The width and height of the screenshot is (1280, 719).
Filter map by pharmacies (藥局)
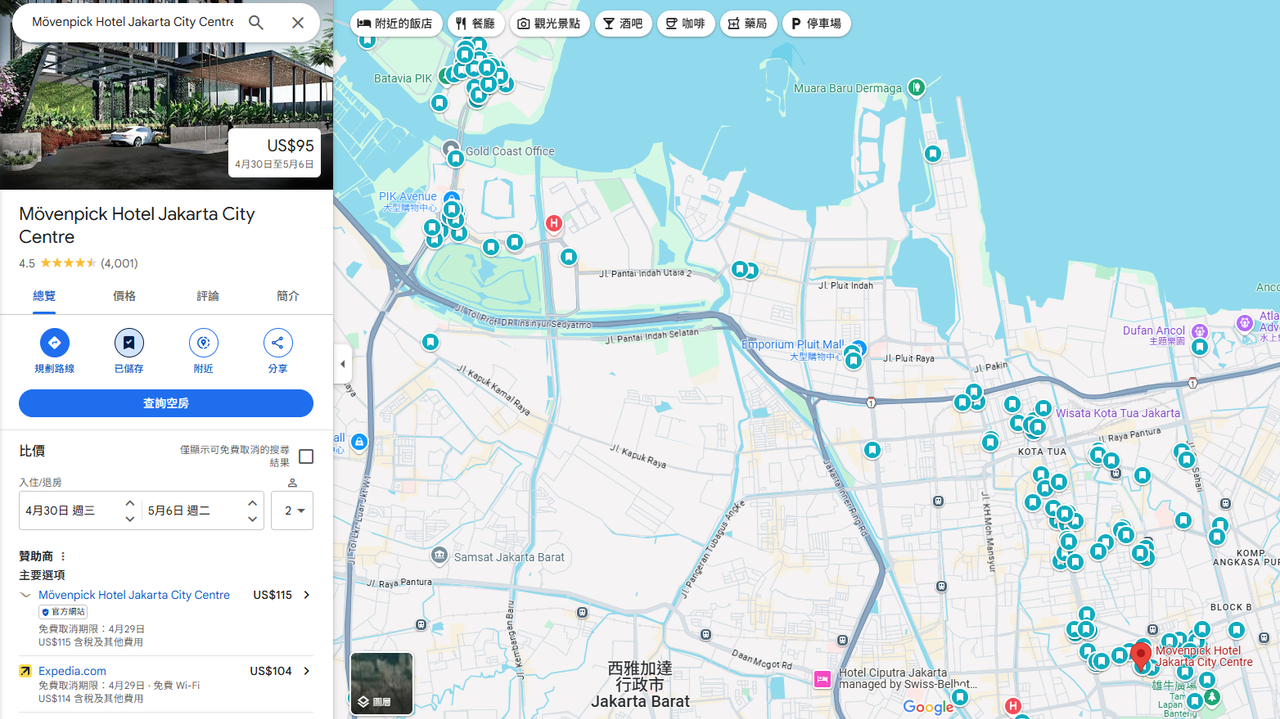pos(749,23)
